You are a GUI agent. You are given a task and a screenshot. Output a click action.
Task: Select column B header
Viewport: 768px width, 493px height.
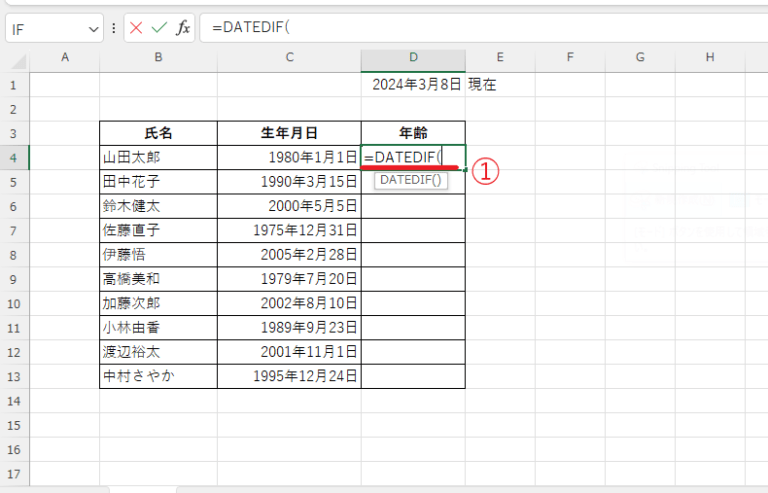158,58
